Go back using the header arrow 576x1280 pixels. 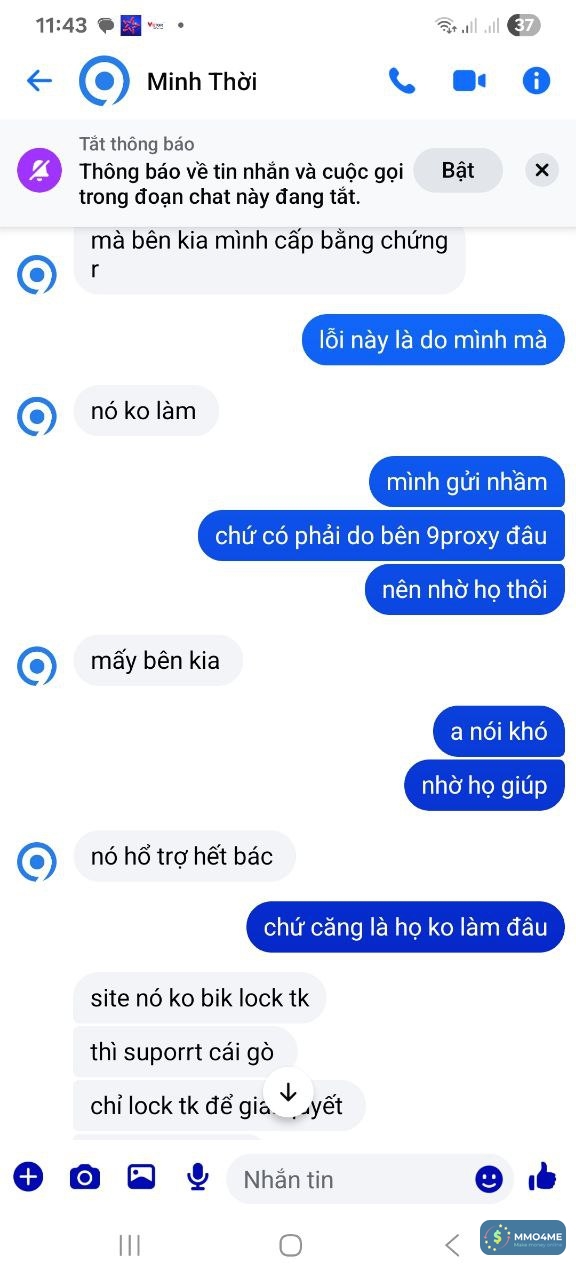coord(39,81)
